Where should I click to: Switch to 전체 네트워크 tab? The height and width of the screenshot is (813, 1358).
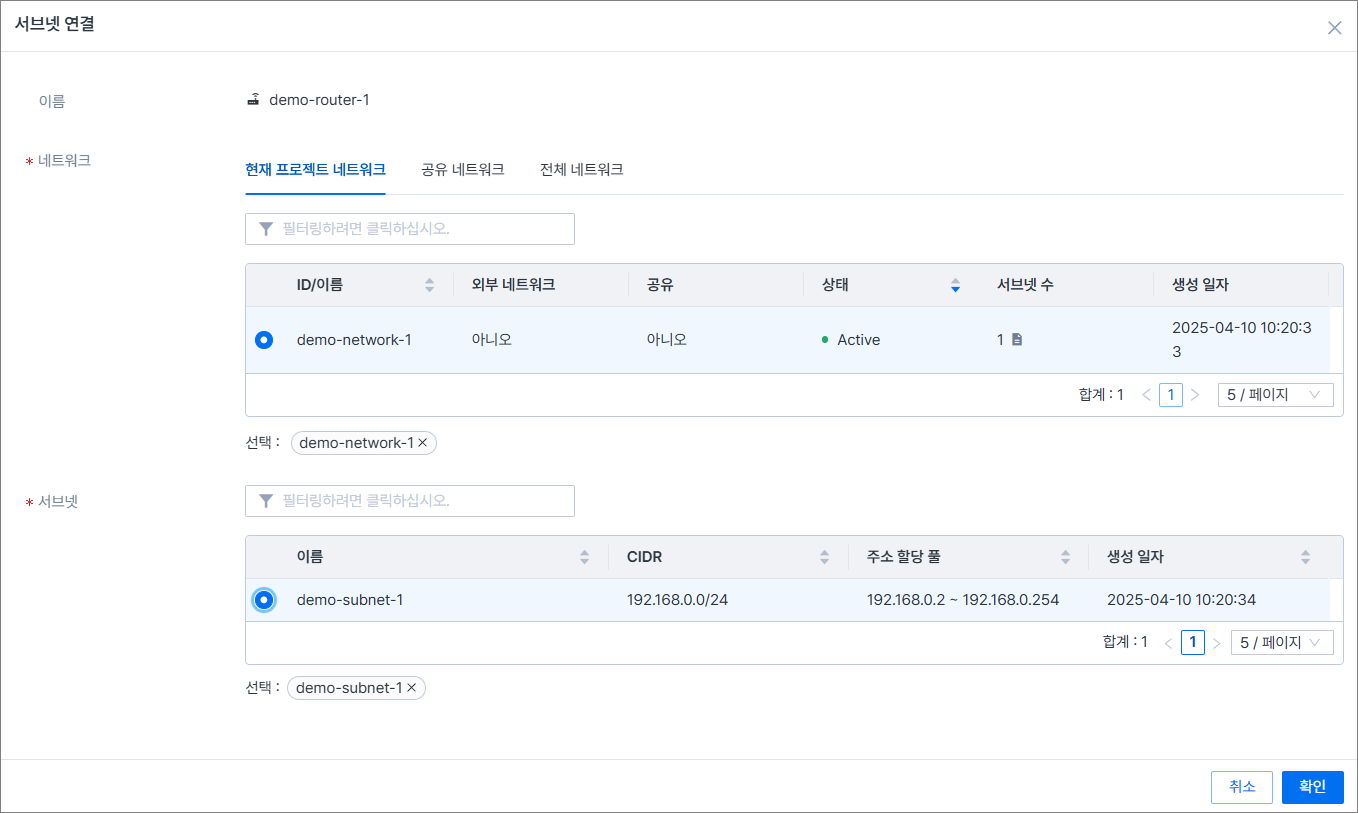point(581,170)
